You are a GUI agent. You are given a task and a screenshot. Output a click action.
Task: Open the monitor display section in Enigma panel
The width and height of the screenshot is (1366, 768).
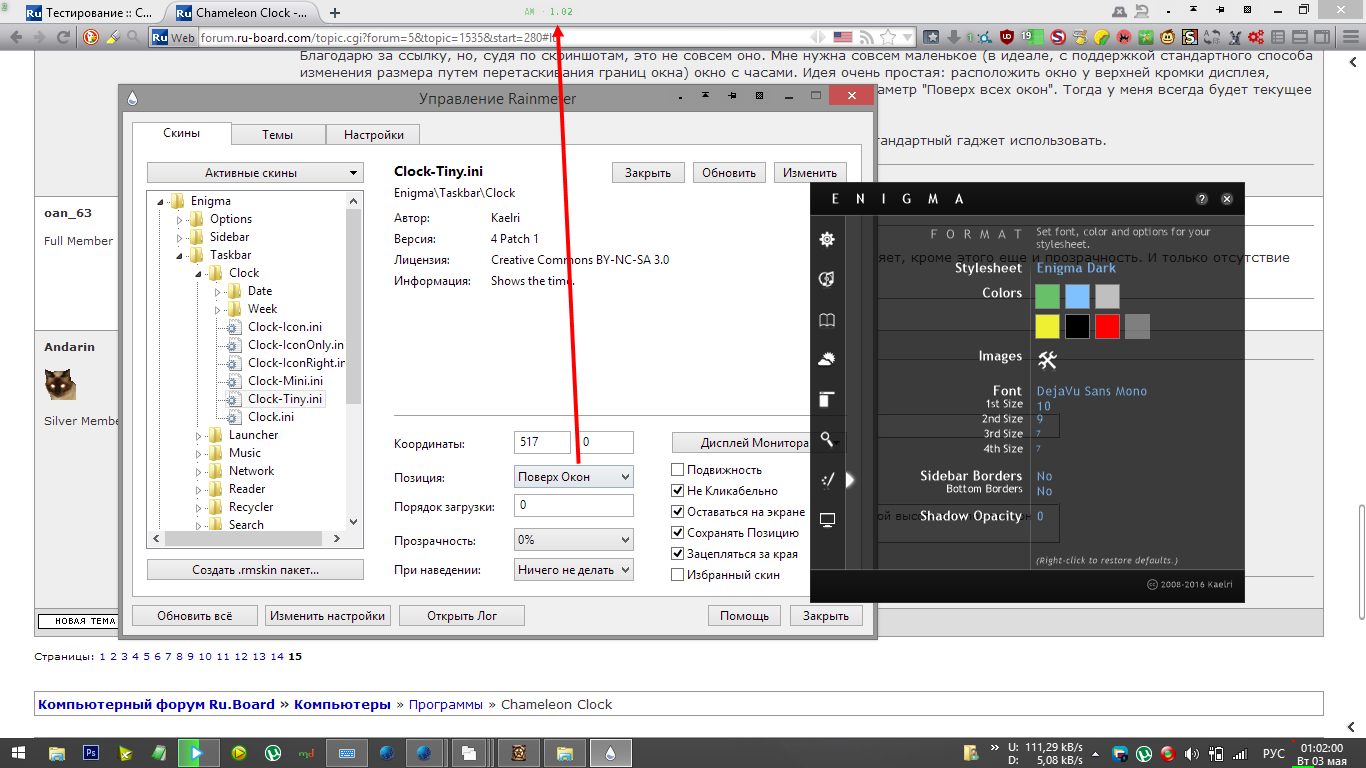[826, 520]
